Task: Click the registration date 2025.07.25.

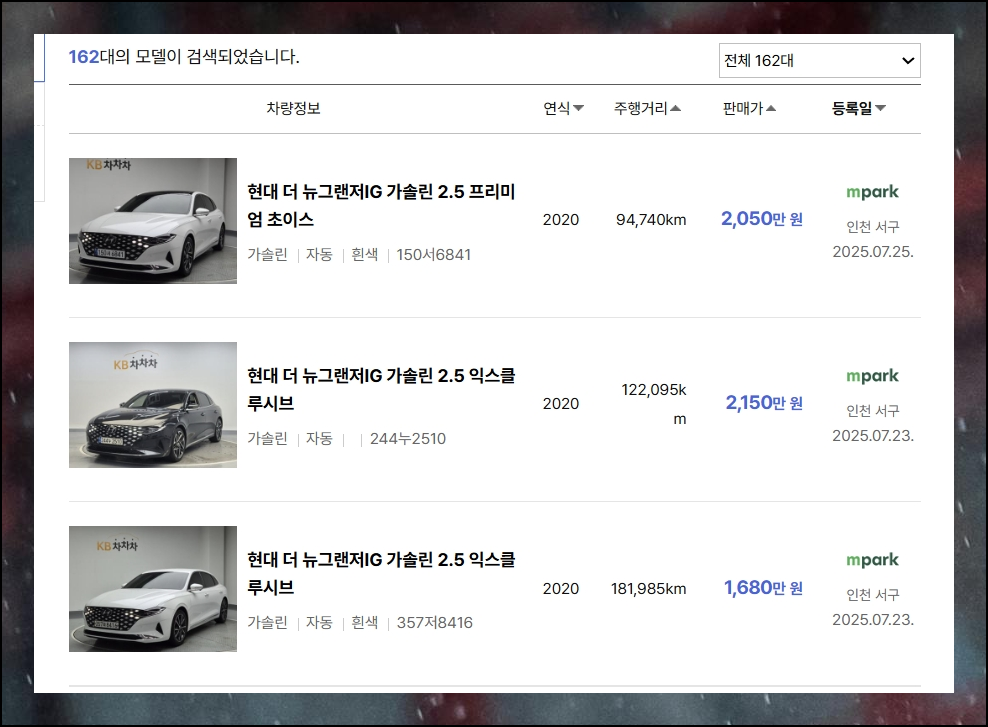Action: [873, 251]
